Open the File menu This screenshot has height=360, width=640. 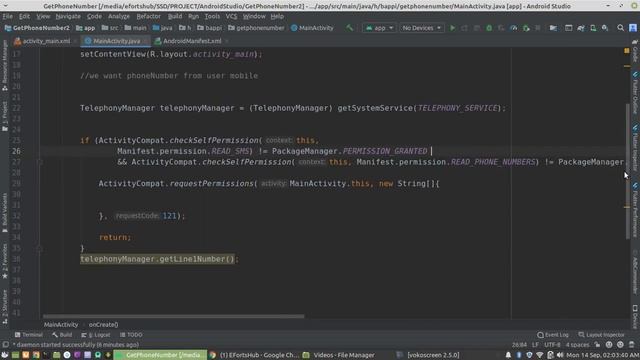pyautogui.click(x=7, y=16)
